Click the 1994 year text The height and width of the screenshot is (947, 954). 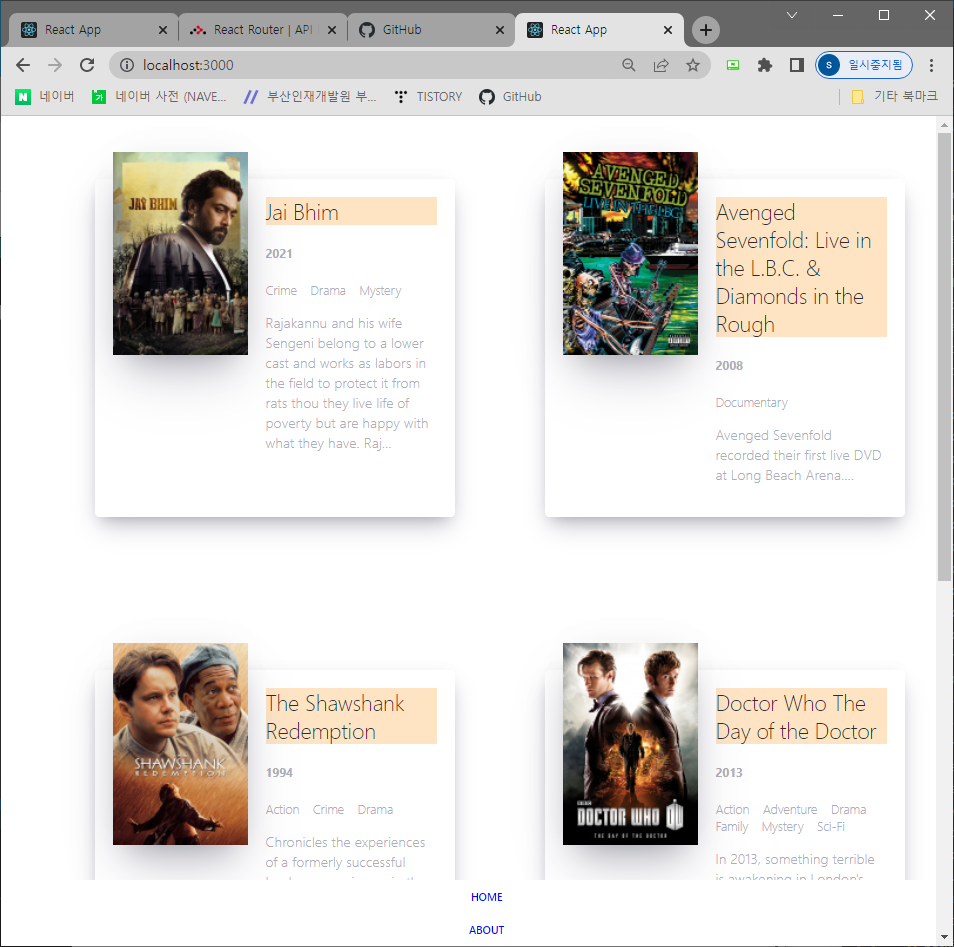[279, 773]
